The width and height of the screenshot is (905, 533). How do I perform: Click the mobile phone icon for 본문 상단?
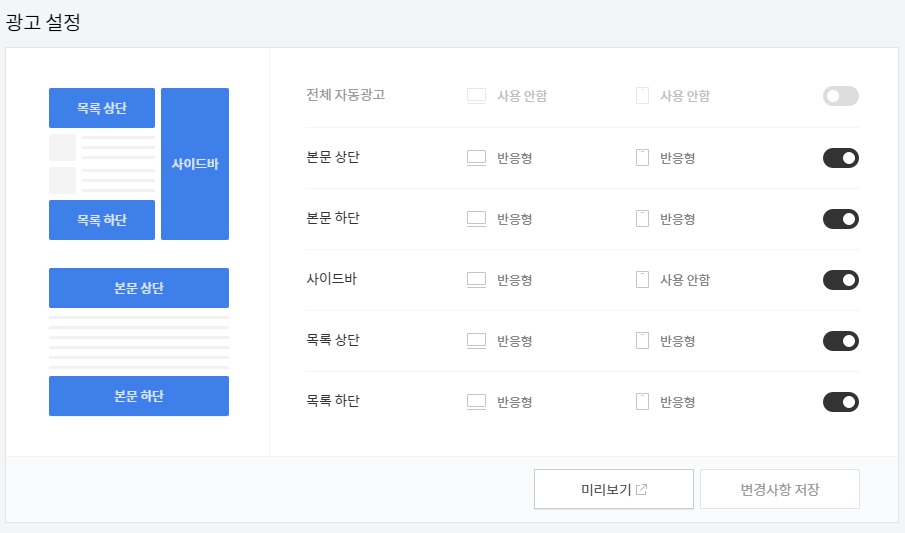[642, 158]
